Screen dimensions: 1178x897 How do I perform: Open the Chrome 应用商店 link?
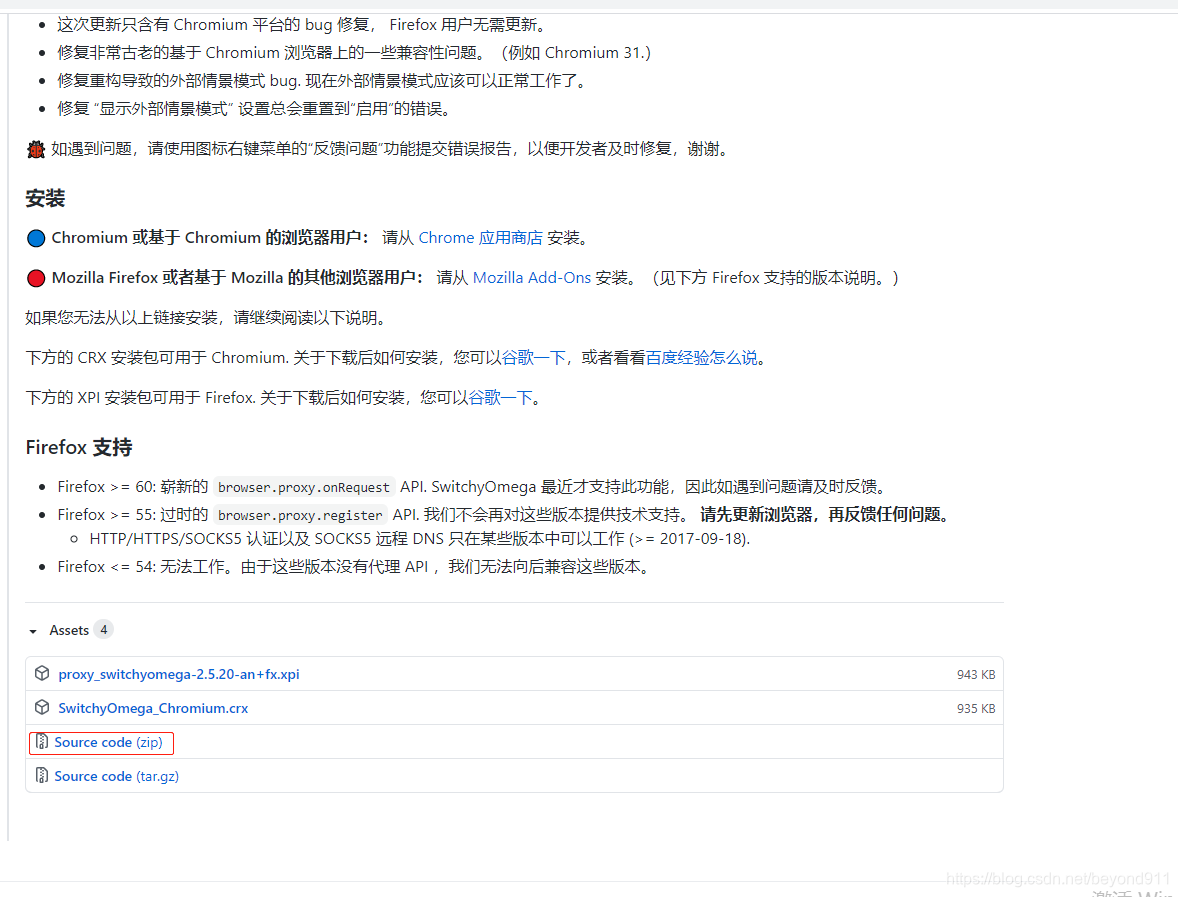pos(482,238)
